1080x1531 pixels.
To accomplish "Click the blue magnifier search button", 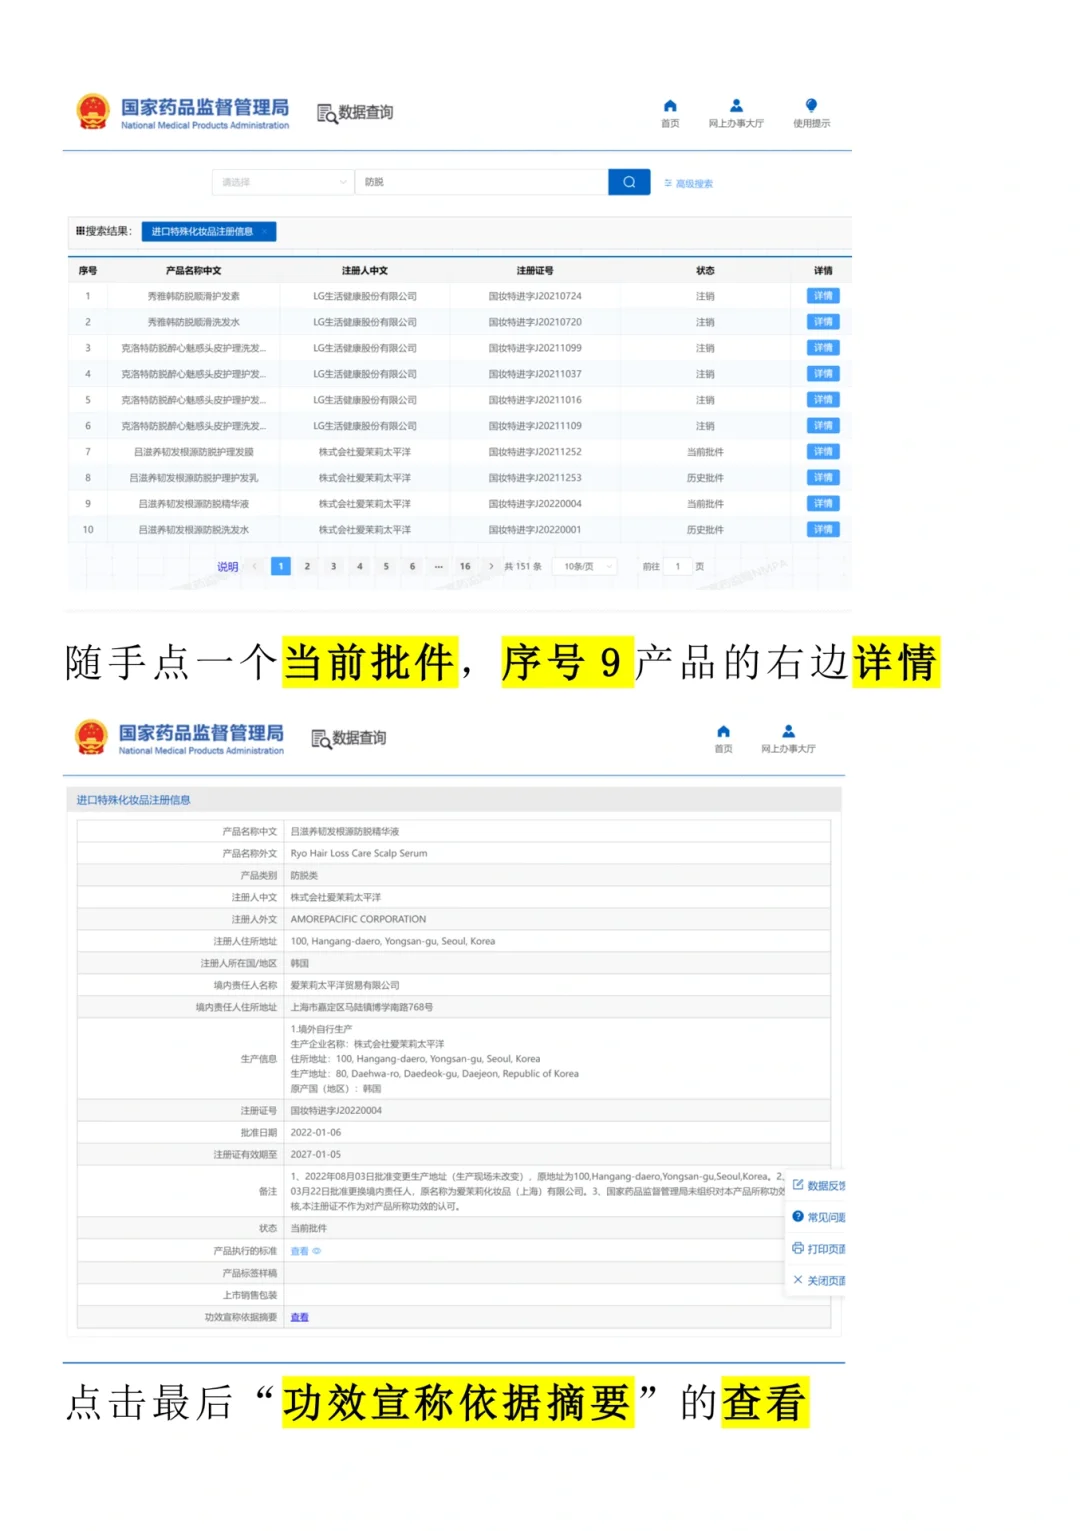I will (629, 182).
